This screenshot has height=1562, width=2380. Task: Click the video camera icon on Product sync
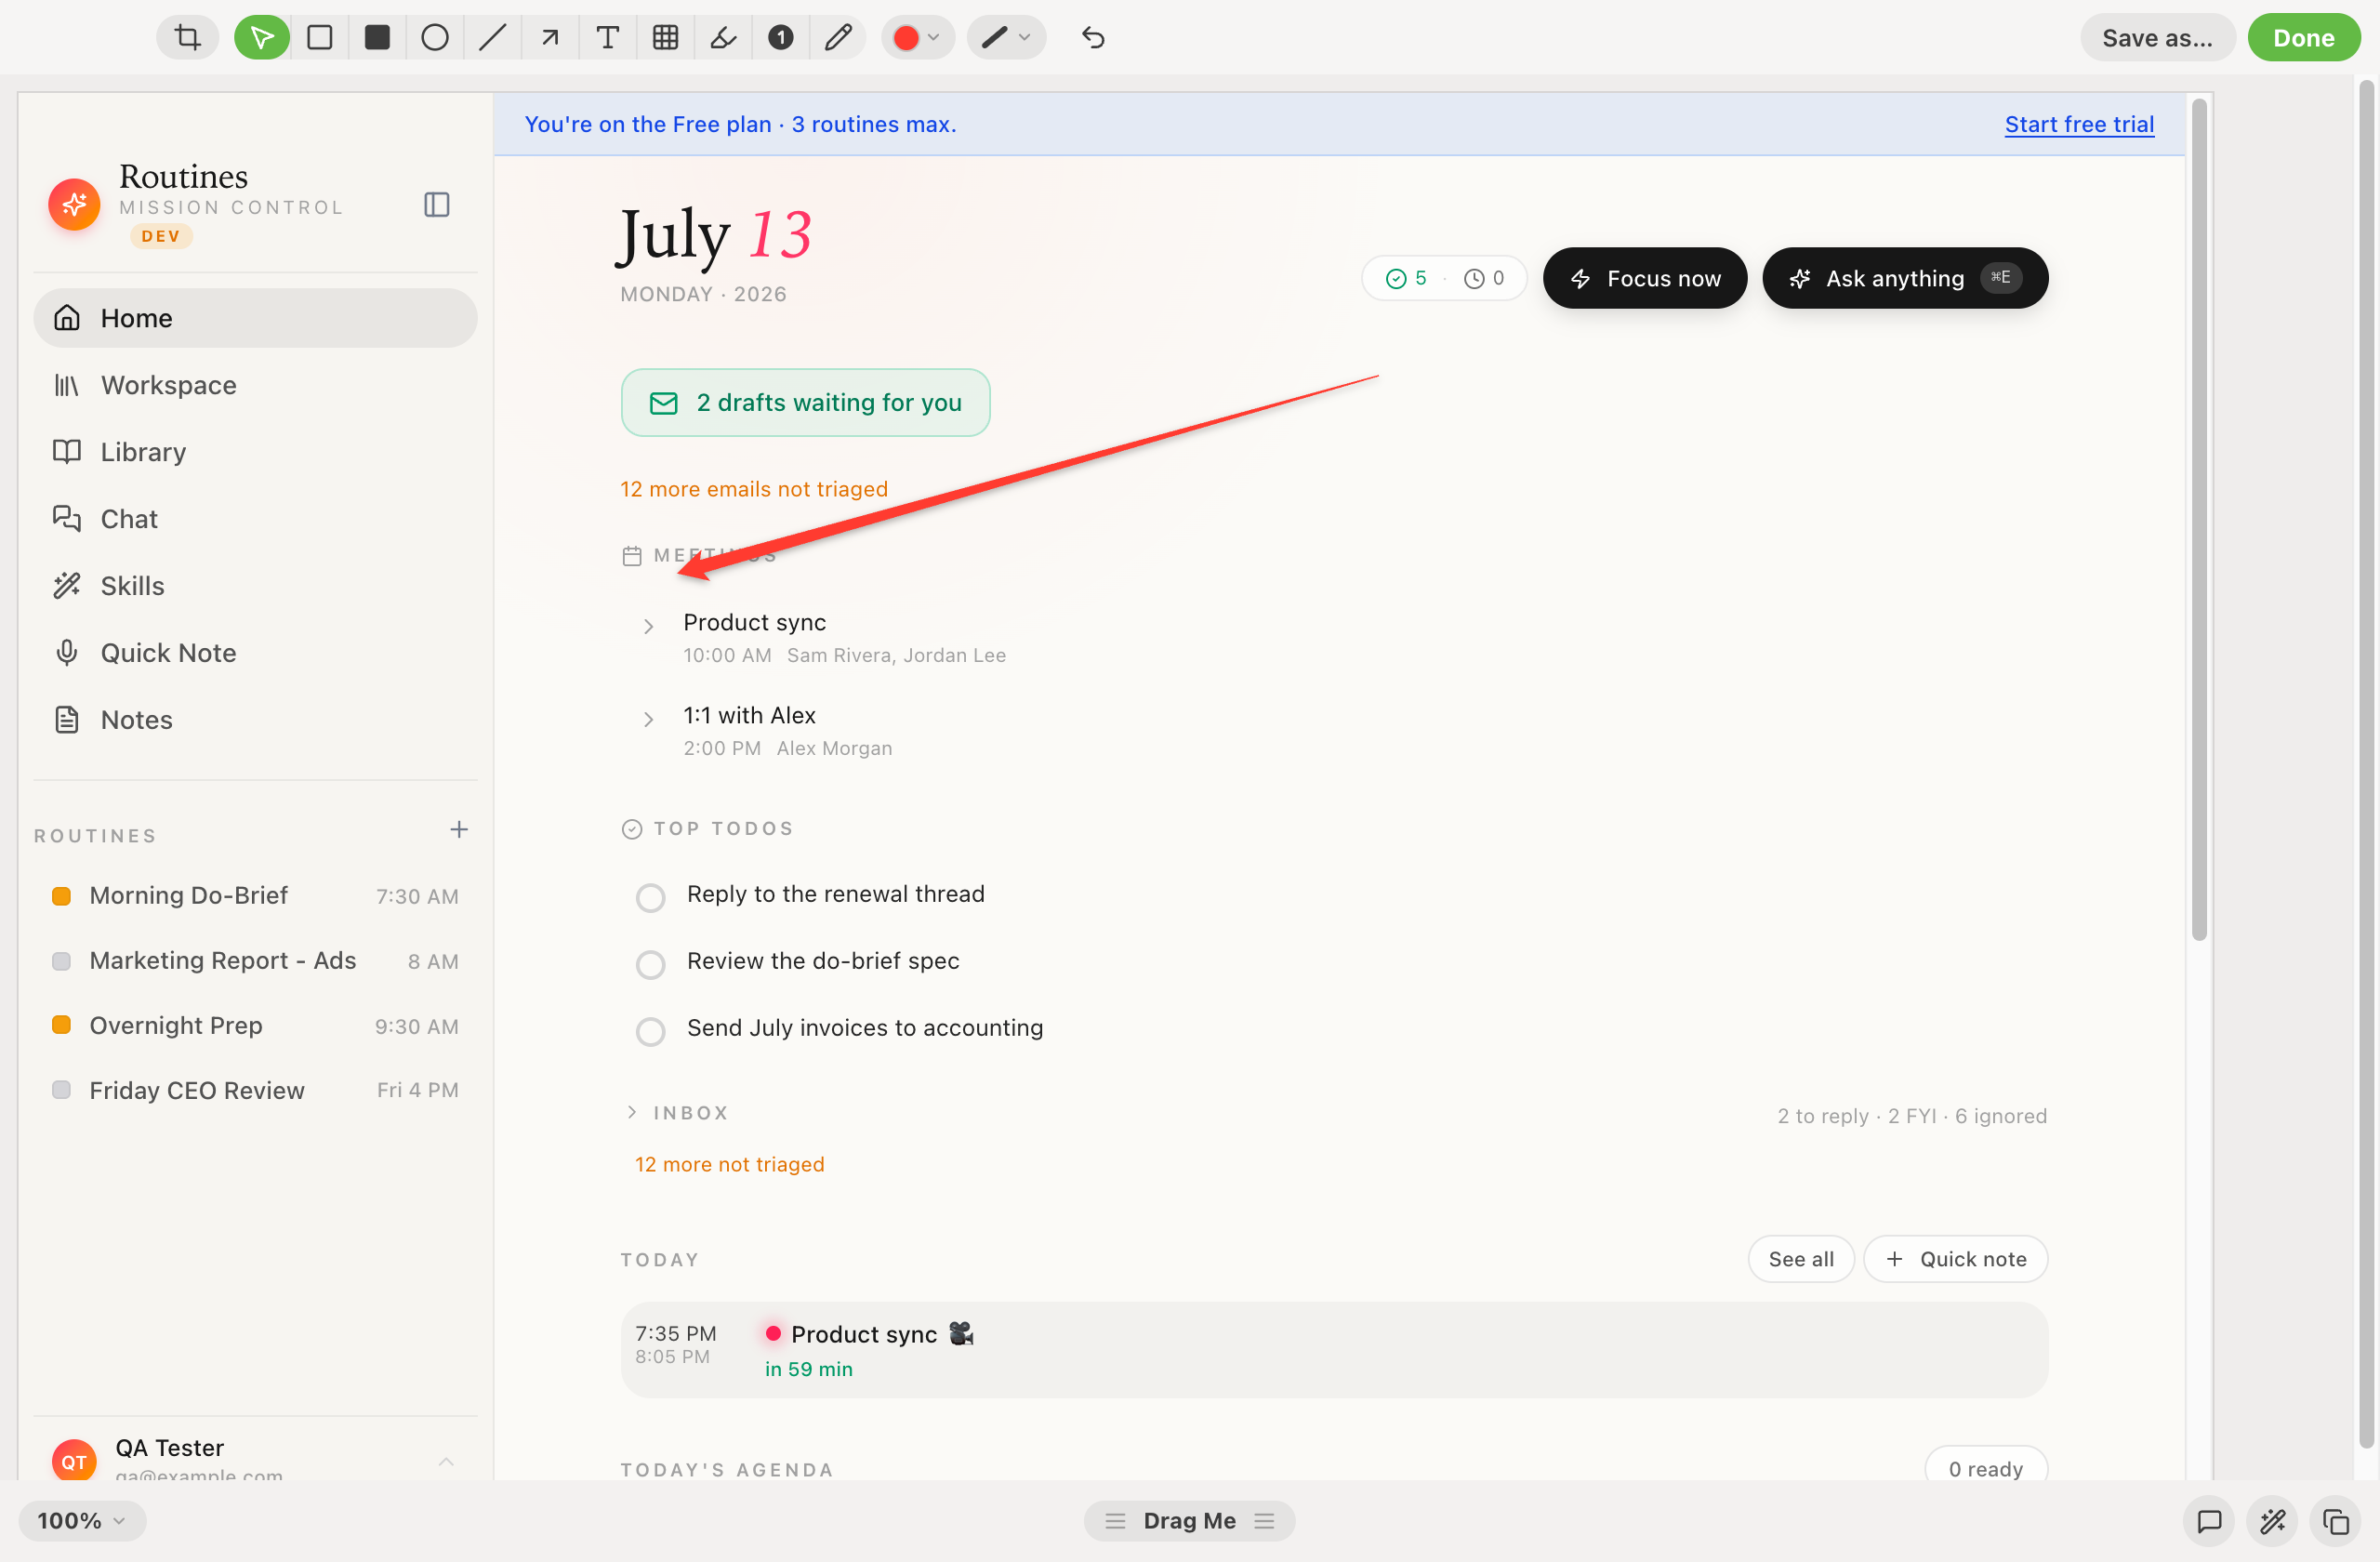coord(962,1334)
